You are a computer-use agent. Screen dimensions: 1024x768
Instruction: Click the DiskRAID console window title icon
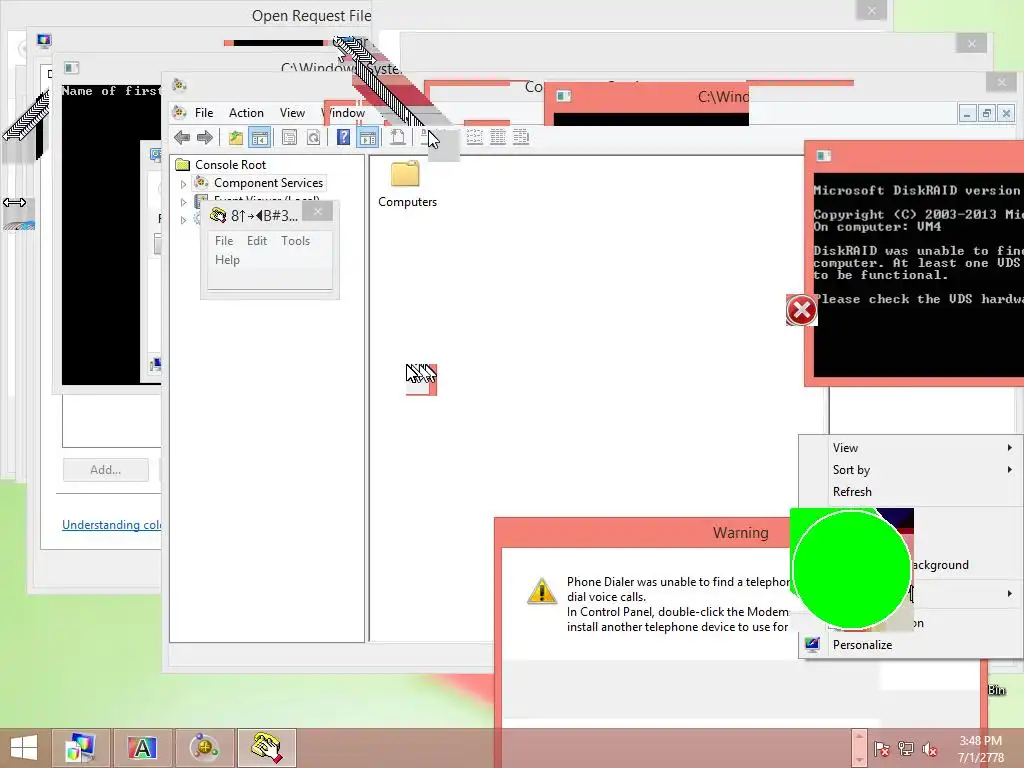[824, 155]
